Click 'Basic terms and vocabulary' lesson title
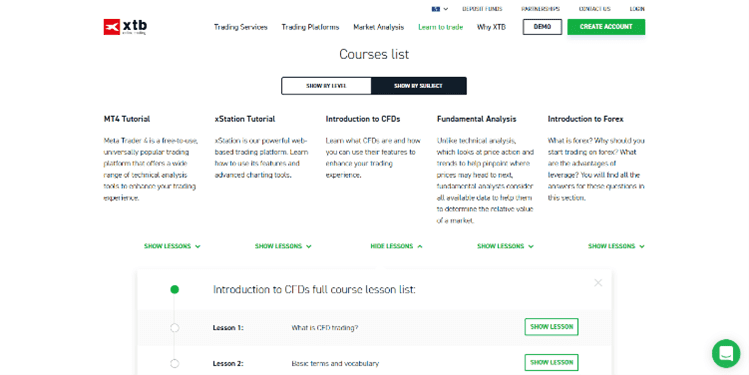Screen dimensions: 749x375 coord(335,364)
